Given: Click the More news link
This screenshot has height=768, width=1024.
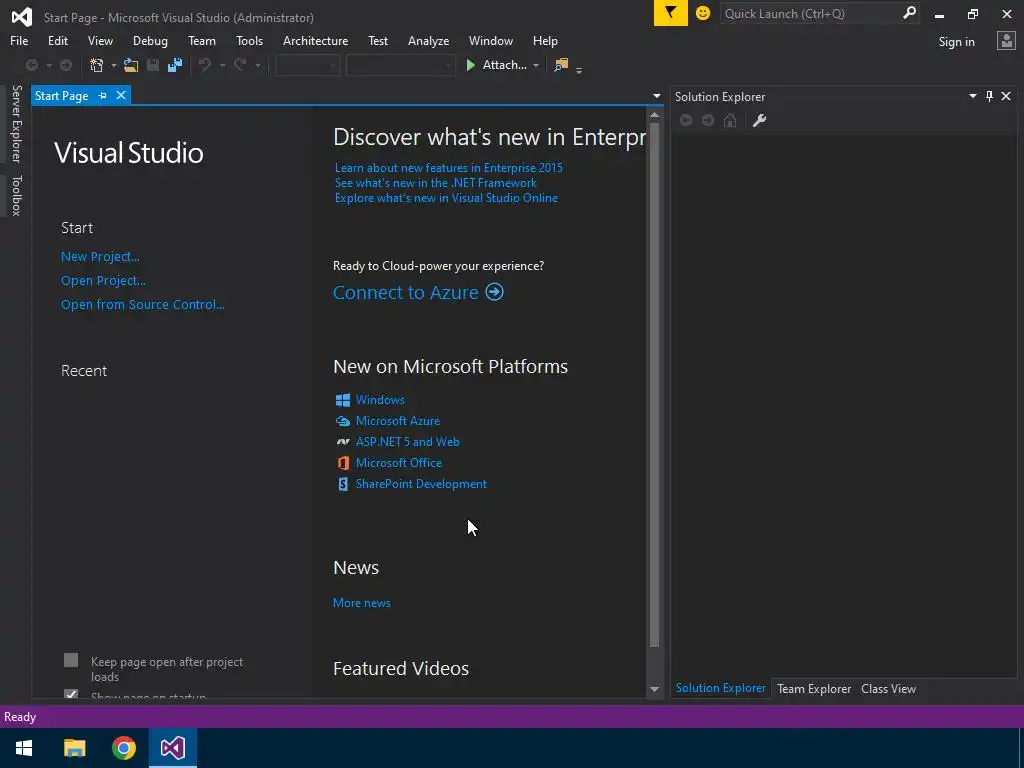Looking at the screenshot, I should (362, 603).
